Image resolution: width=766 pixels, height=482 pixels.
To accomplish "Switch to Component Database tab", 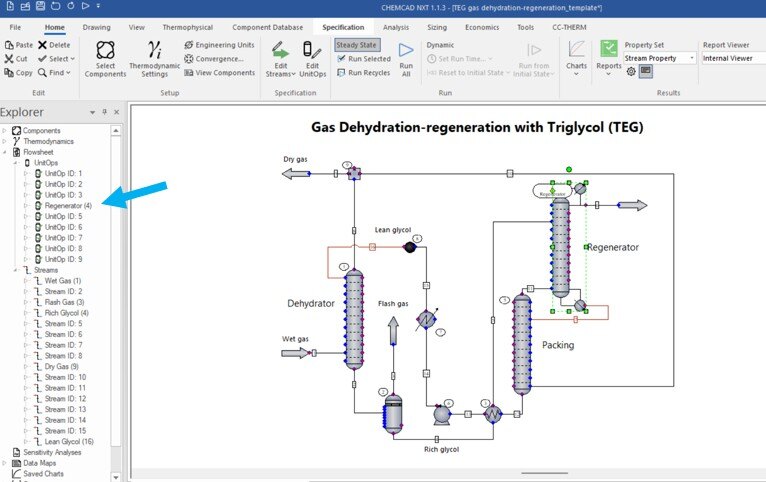I will (x=267, y=27).
